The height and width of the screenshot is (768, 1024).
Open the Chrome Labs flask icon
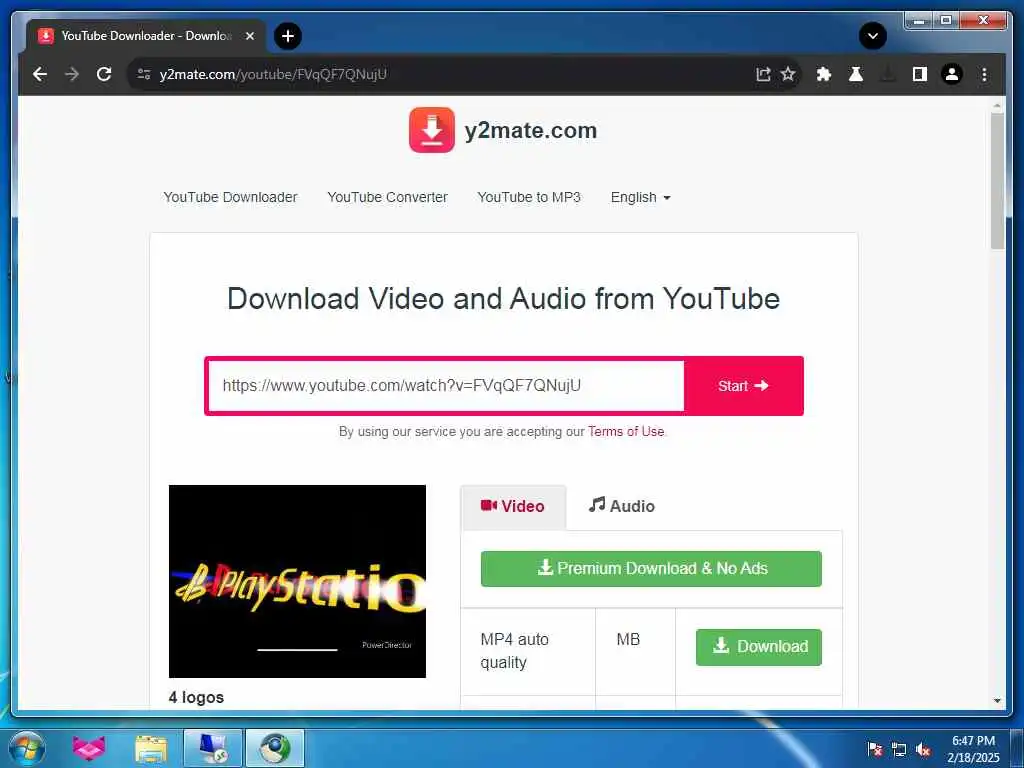(856, 74)
